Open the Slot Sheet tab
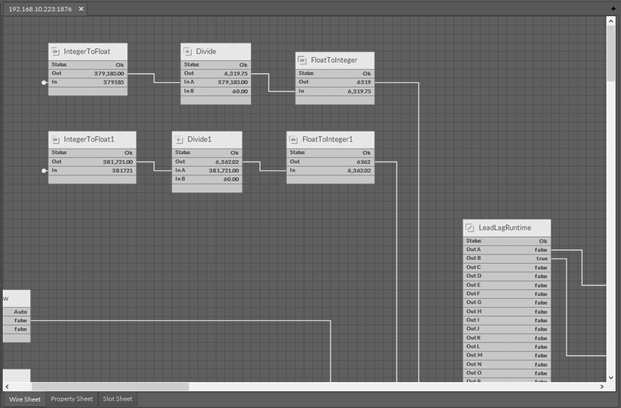The height and width of the screenshot is (408, 621). pos(120,399)
